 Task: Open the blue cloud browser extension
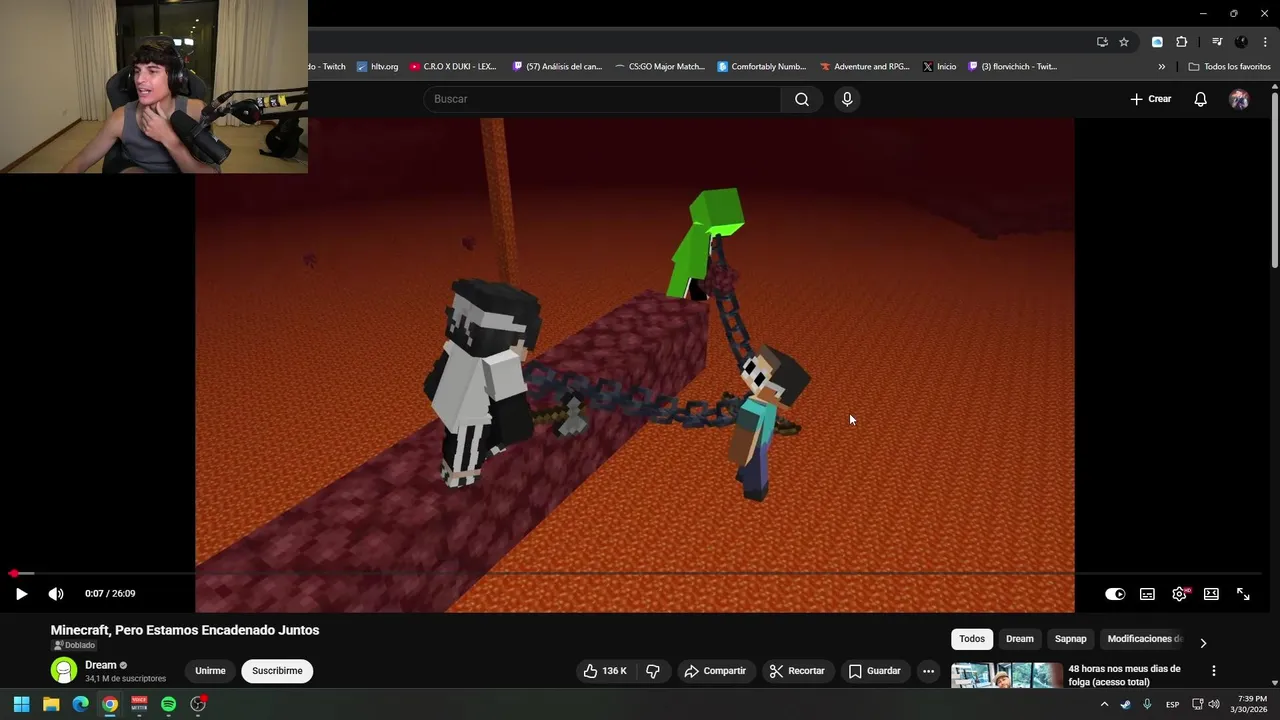tap(1157, 42)
